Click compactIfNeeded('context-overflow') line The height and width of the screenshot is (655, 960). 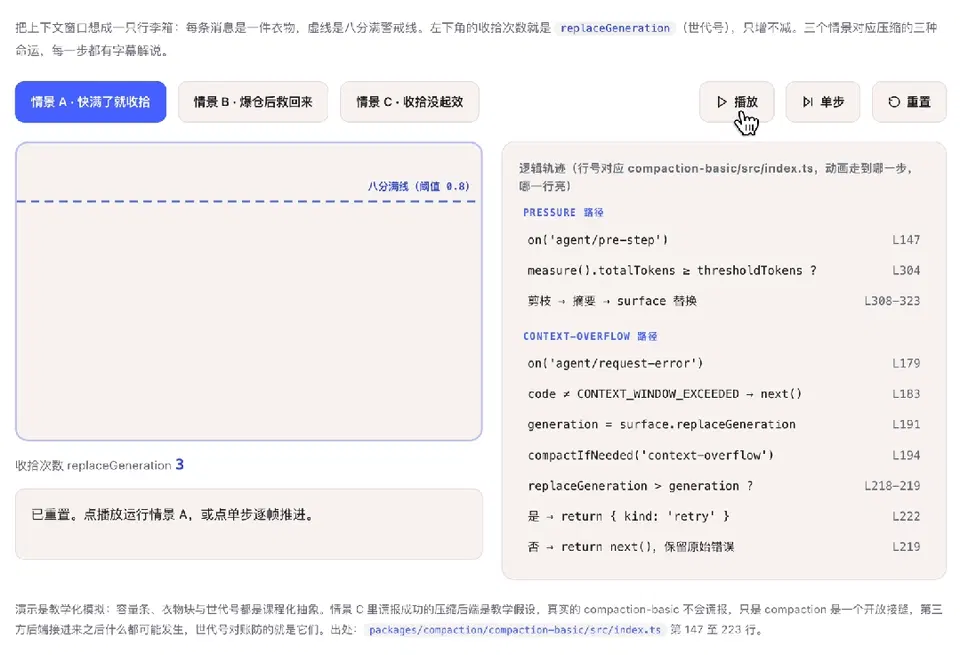[x=724, y=455]
